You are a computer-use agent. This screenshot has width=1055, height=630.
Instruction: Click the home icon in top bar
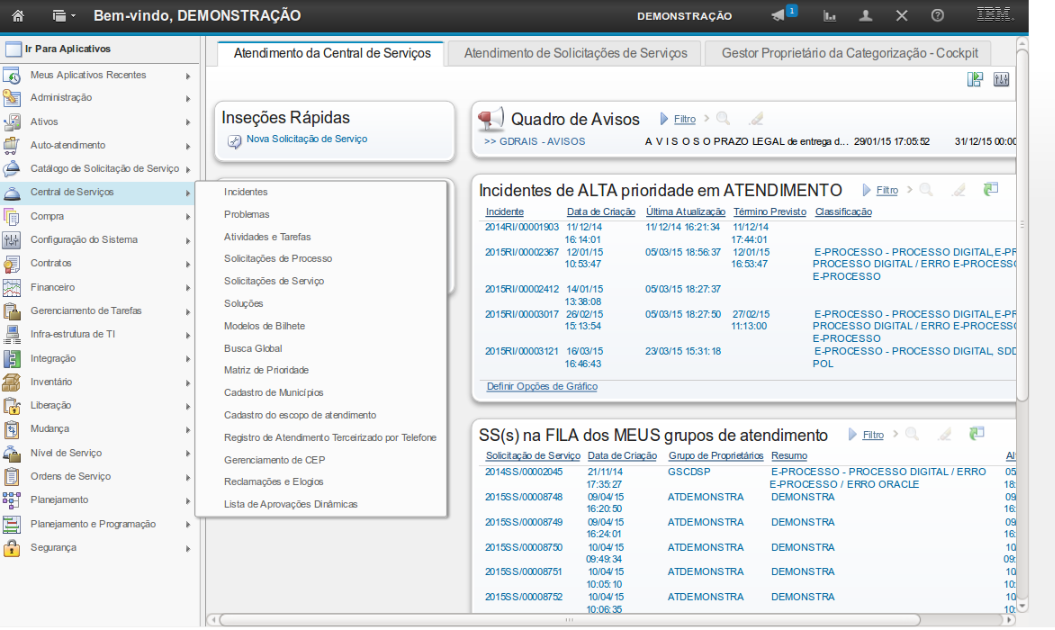(x=17, y=16)
